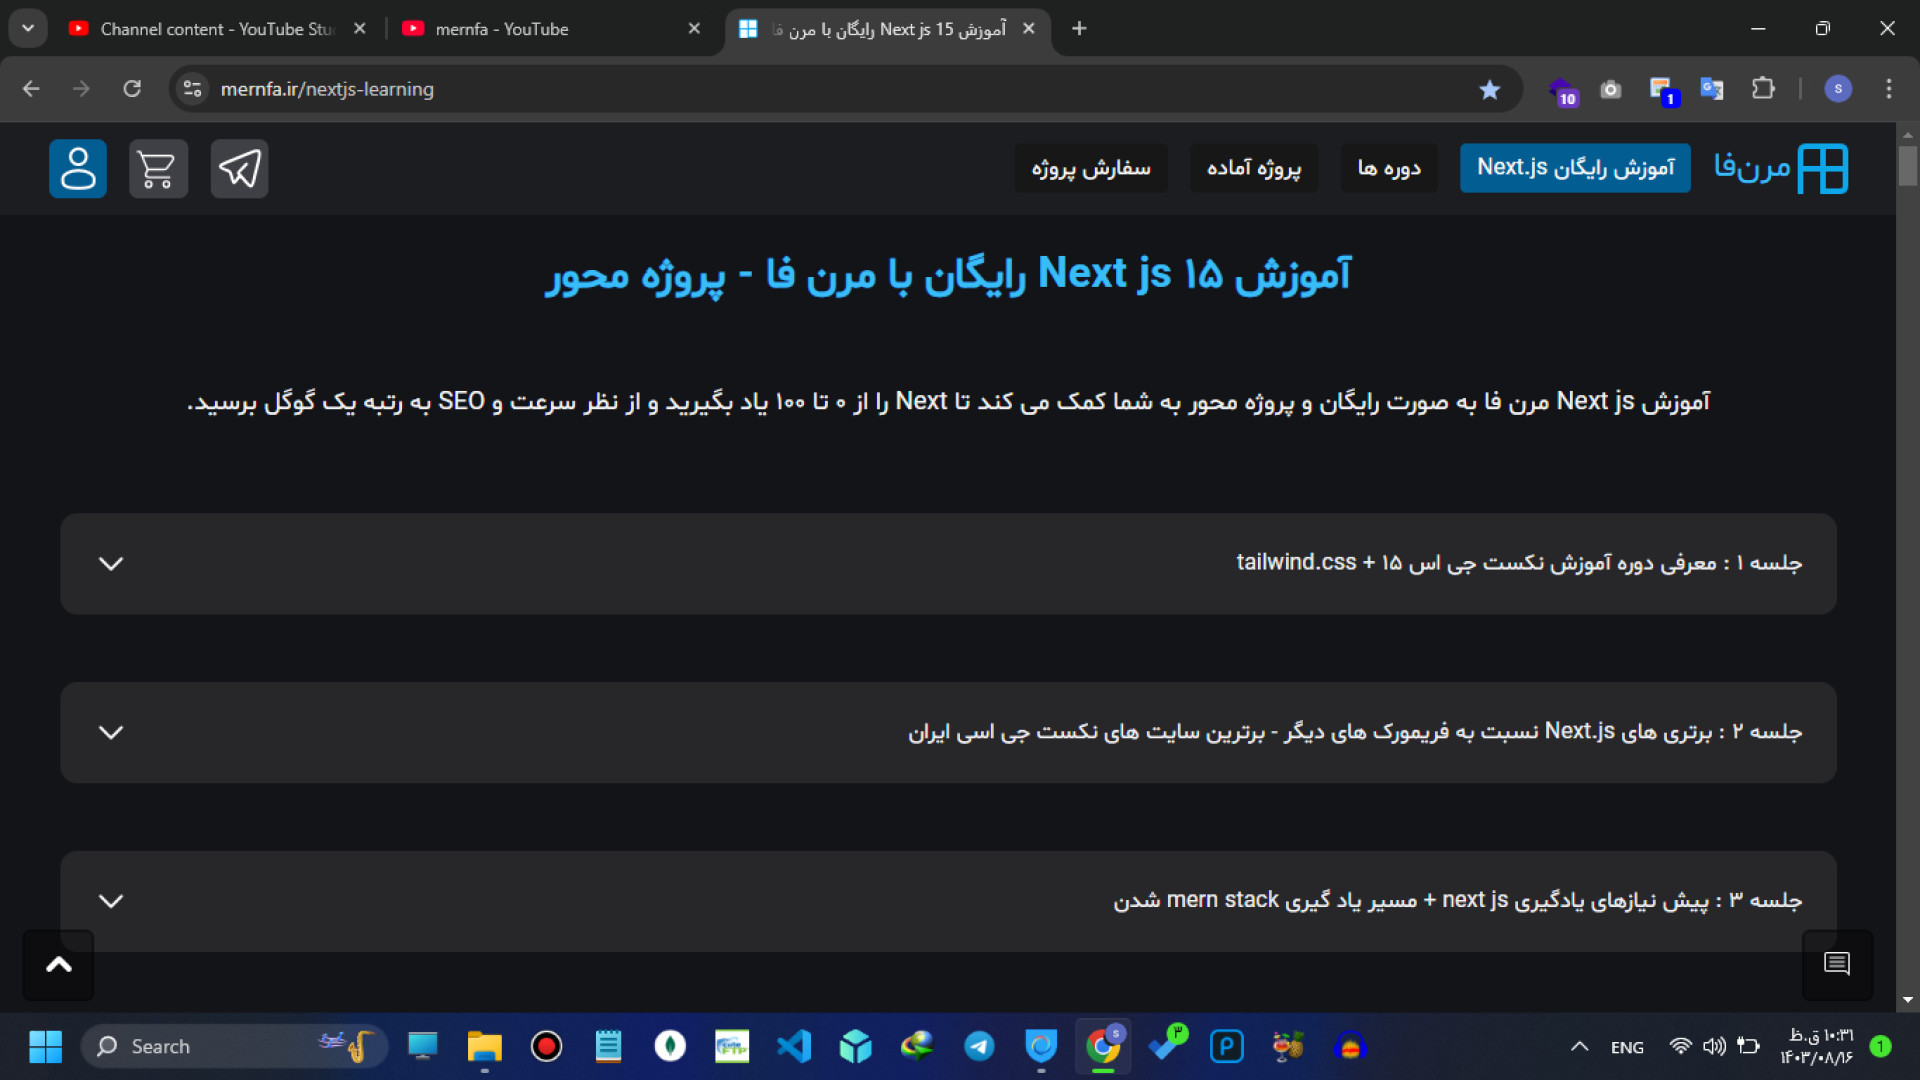Open File Explorer from the taskbar

point(484,1047)
